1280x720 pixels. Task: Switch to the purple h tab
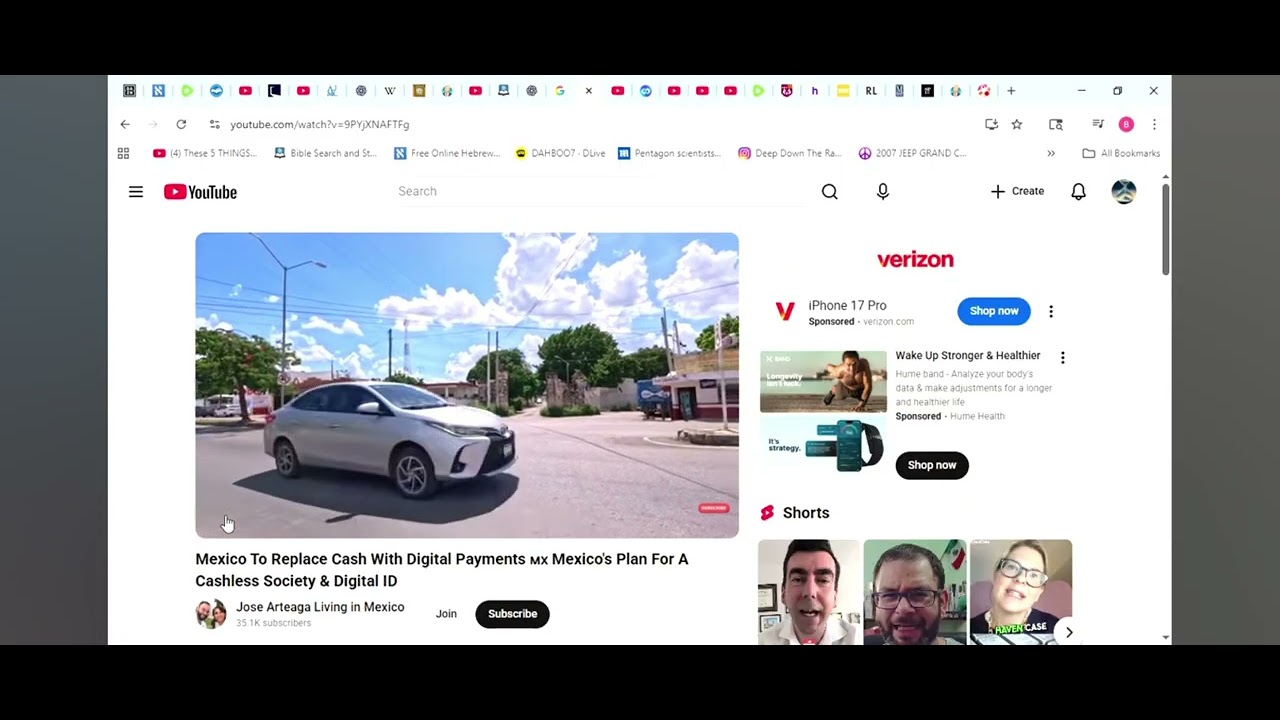tap(815, 91)
